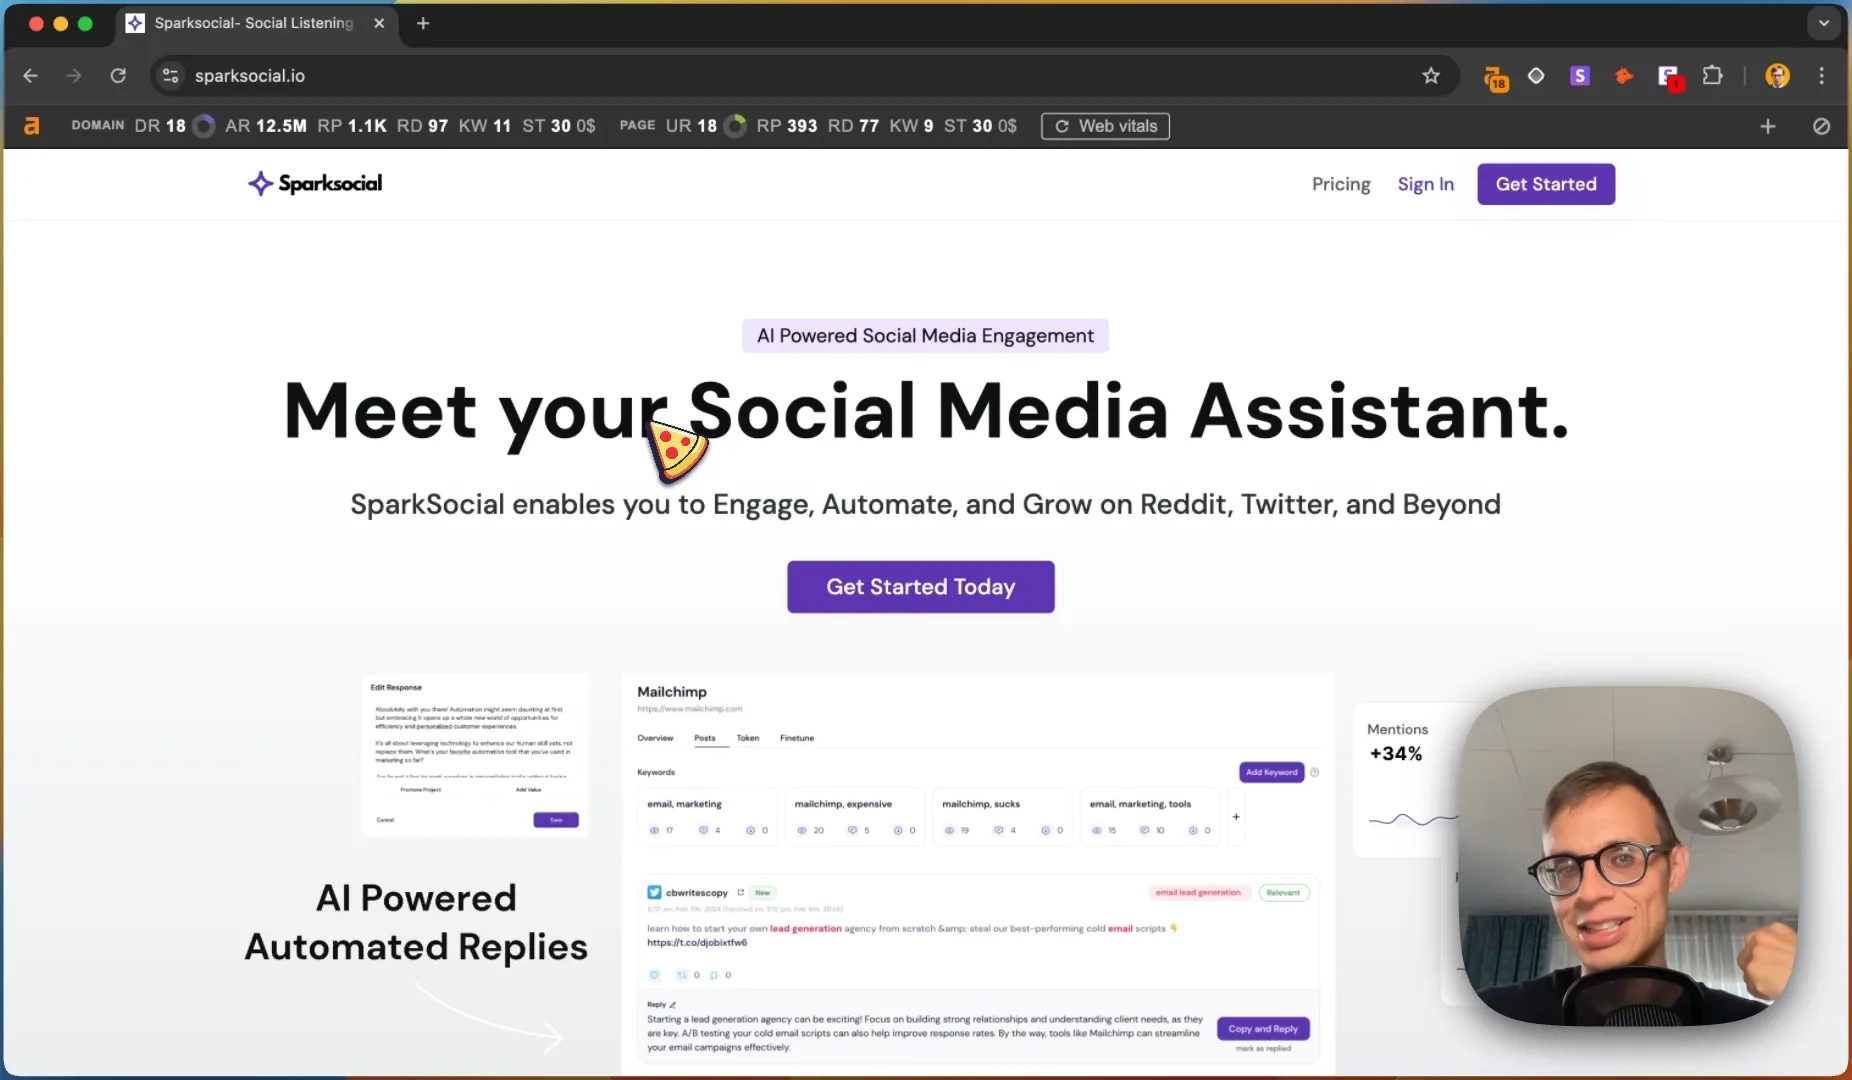This screenshot has width=1852, height=1080.
Task: Open site information icon in address bar
Action: pyautogui.click(x=170, y=76)
